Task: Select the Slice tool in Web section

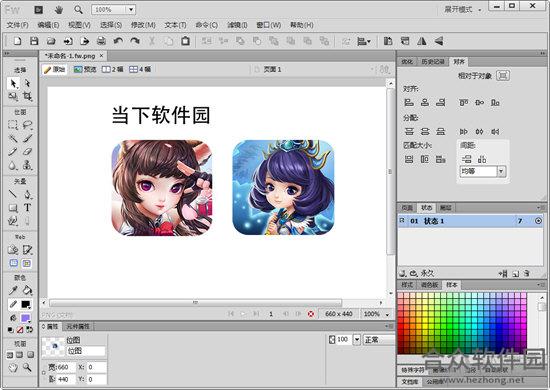Action: [27, 250]
